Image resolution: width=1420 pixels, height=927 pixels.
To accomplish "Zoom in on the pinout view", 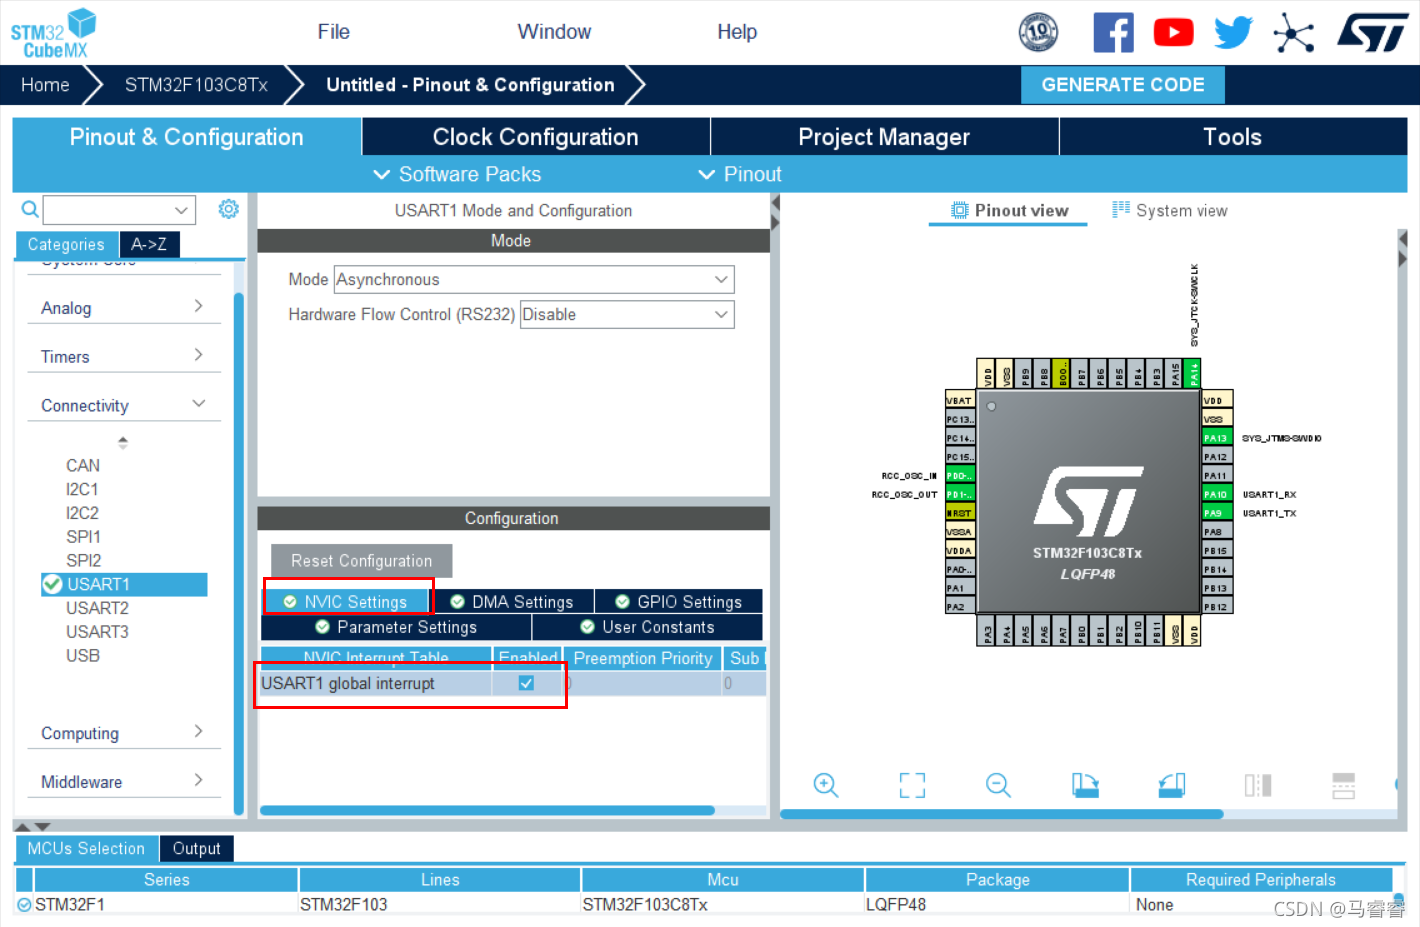I will point(826,785).
